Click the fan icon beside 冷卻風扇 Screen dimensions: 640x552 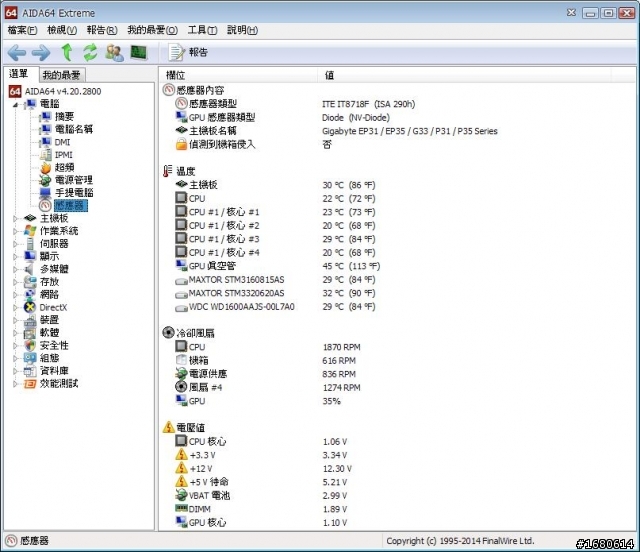pyautogui.click(x=168, y=333)
